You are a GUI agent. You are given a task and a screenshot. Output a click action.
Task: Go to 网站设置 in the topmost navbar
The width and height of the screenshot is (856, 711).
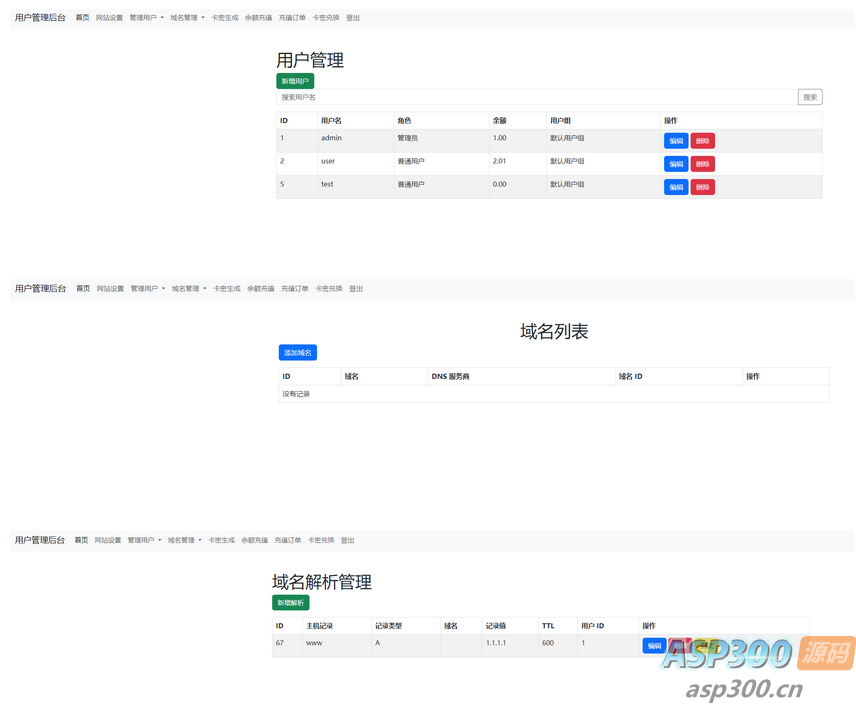coord(109,18)
